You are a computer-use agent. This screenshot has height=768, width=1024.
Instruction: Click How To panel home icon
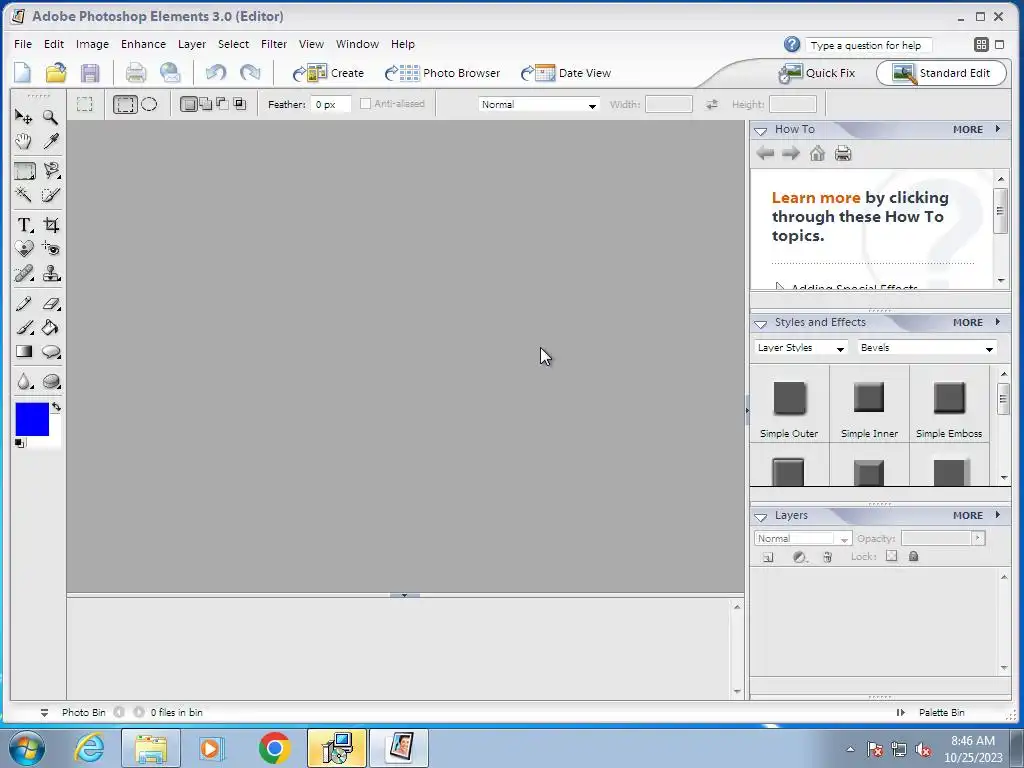[817, 153]
